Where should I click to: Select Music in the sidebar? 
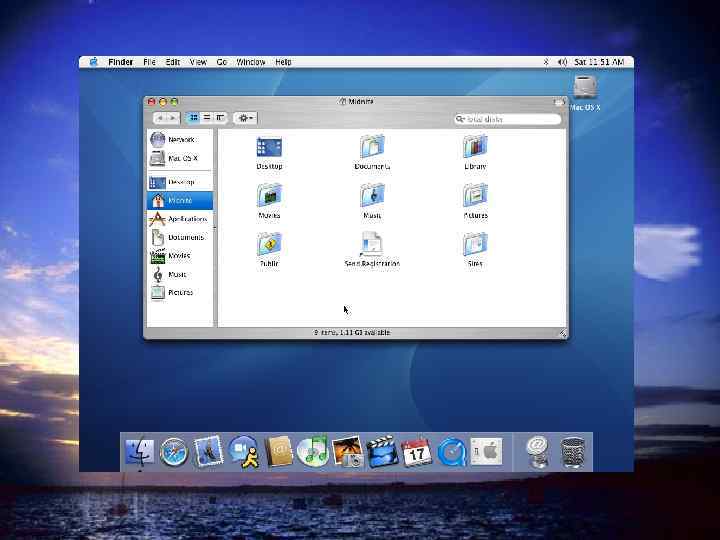click(x=180, y=275)
